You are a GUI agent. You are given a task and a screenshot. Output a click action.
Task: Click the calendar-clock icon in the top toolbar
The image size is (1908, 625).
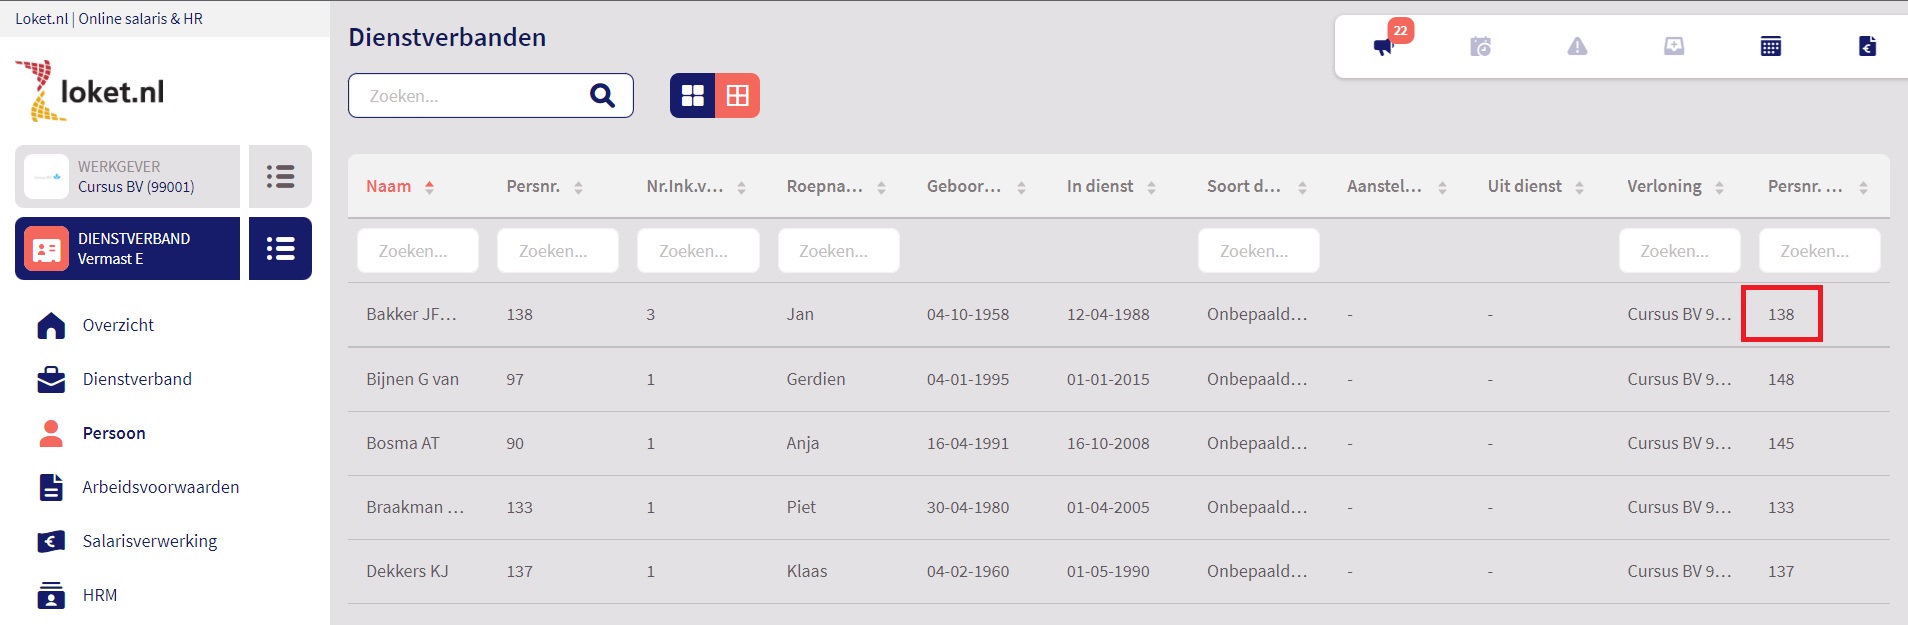click(x=1480, y=46)
